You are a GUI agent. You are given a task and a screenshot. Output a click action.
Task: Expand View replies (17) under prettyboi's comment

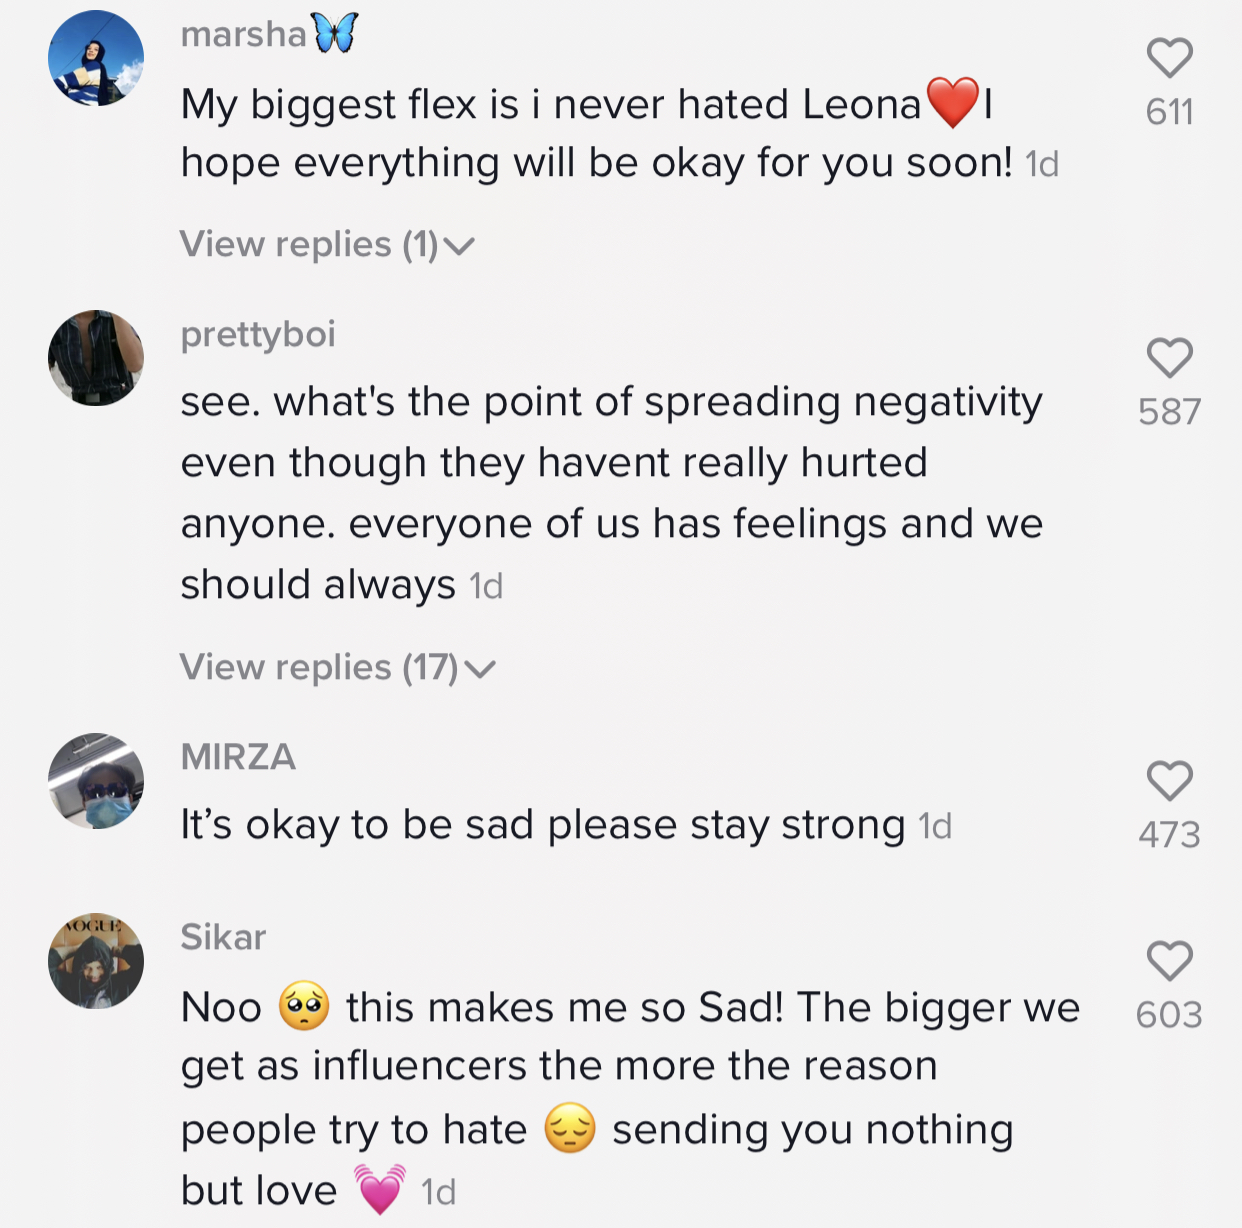click(x=319, y=668)
